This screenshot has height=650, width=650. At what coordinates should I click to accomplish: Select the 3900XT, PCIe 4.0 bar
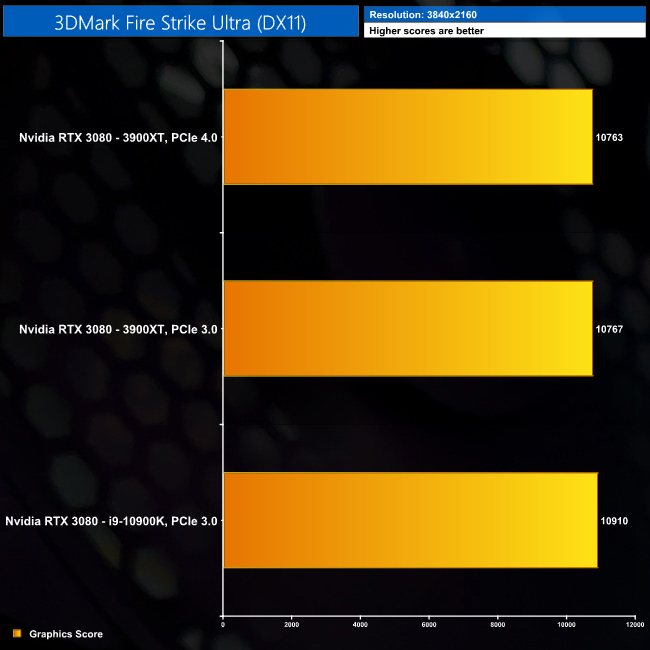[x=408, y=137]
